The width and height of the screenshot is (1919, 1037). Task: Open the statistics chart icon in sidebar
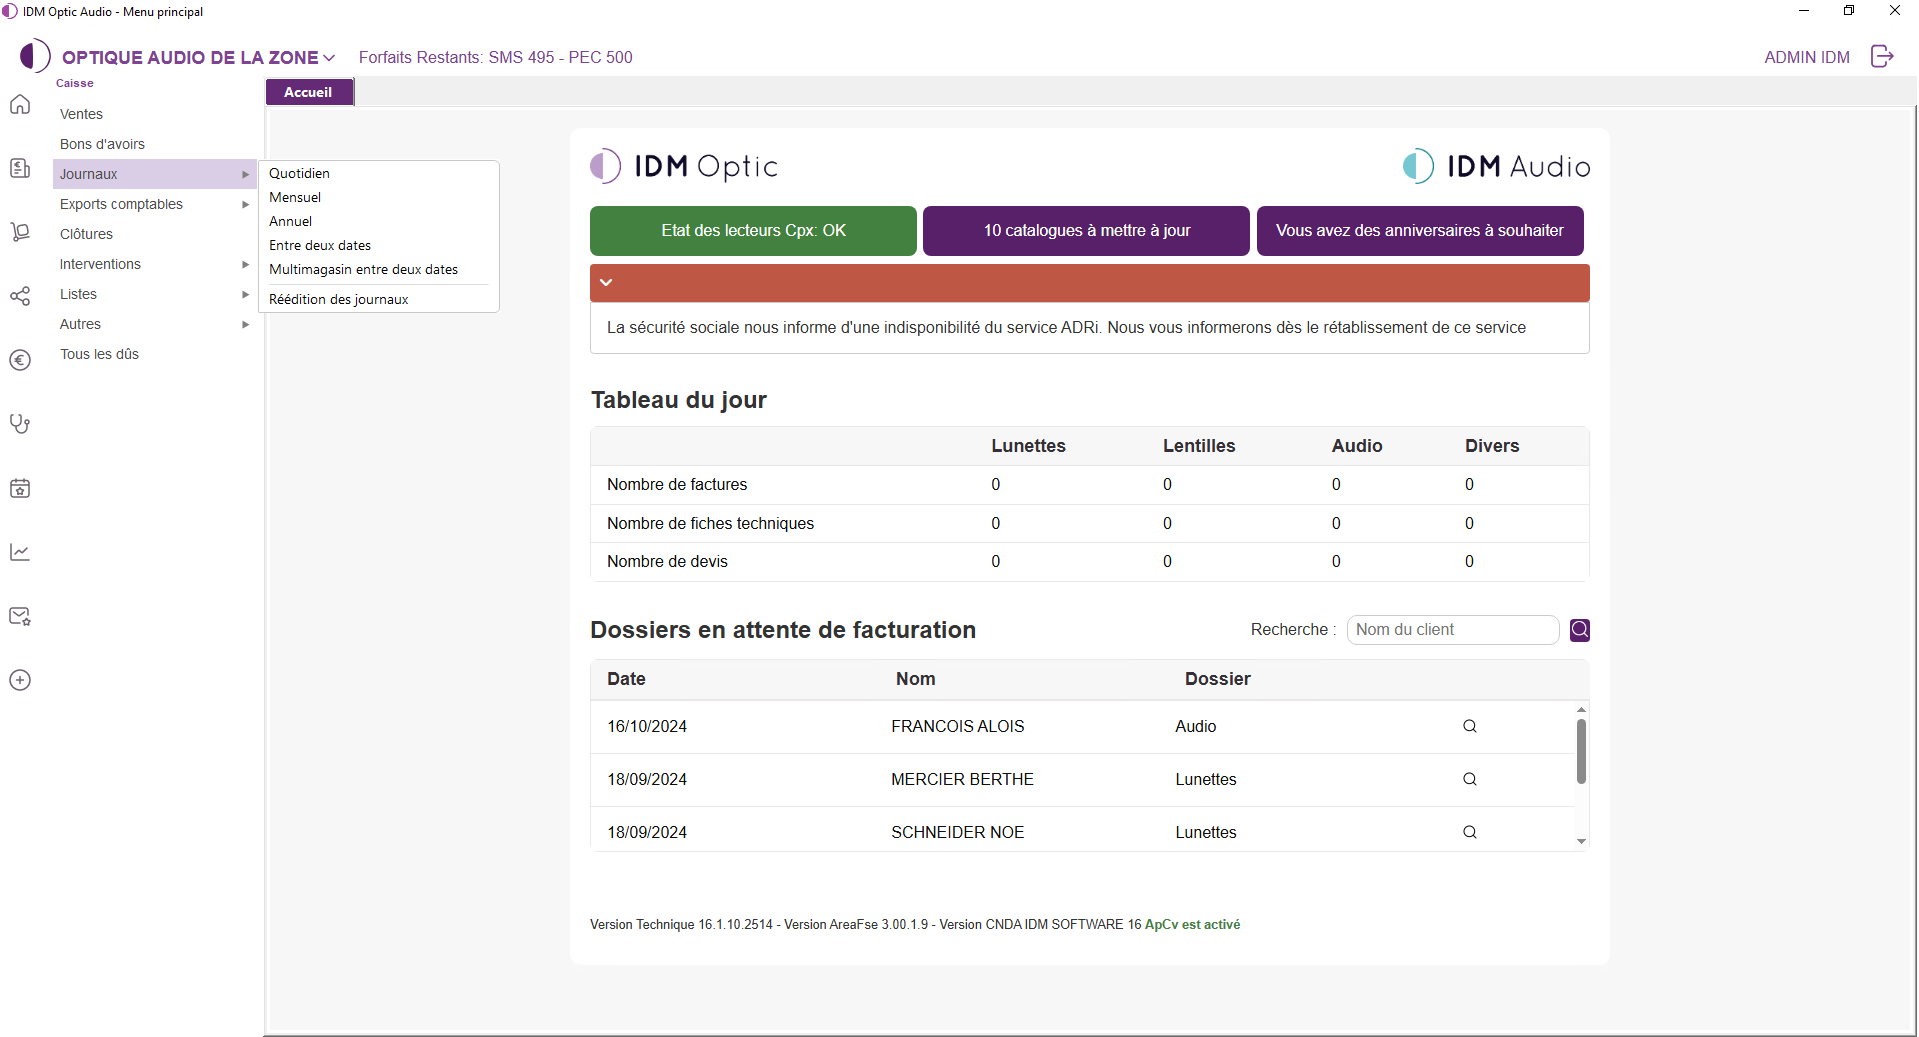coord(20,552)
